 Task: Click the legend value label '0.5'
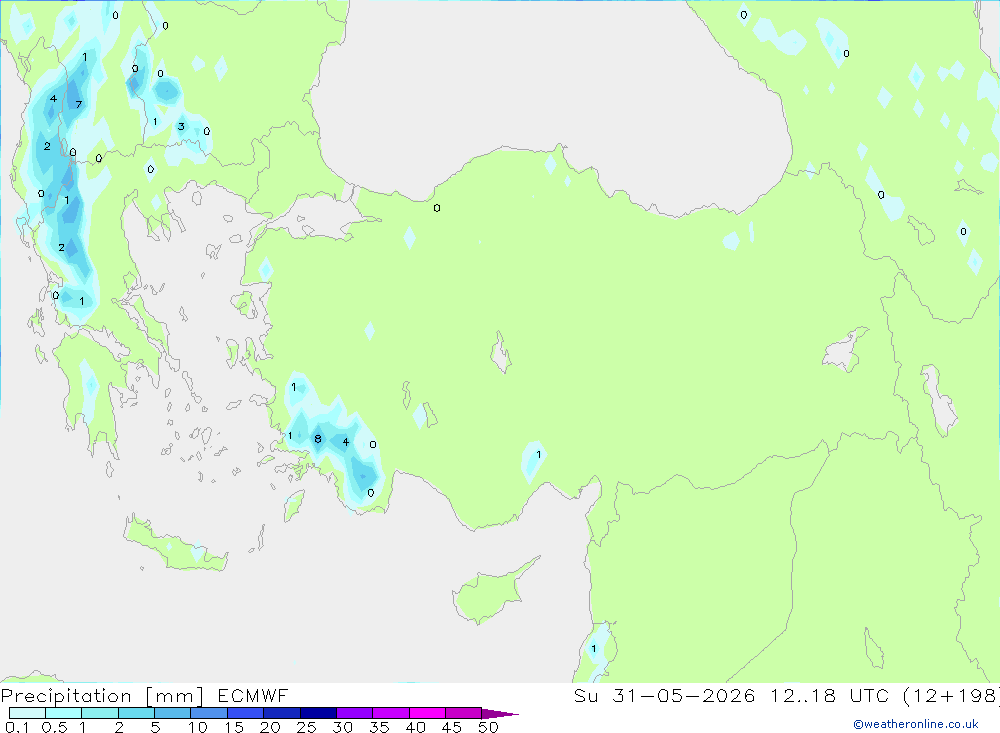54,727
